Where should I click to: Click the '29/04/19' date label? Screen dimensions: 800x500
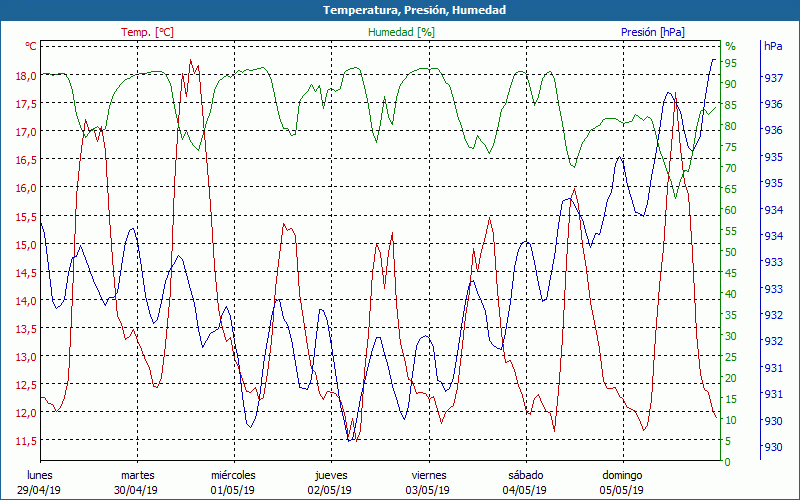point(39,490)
